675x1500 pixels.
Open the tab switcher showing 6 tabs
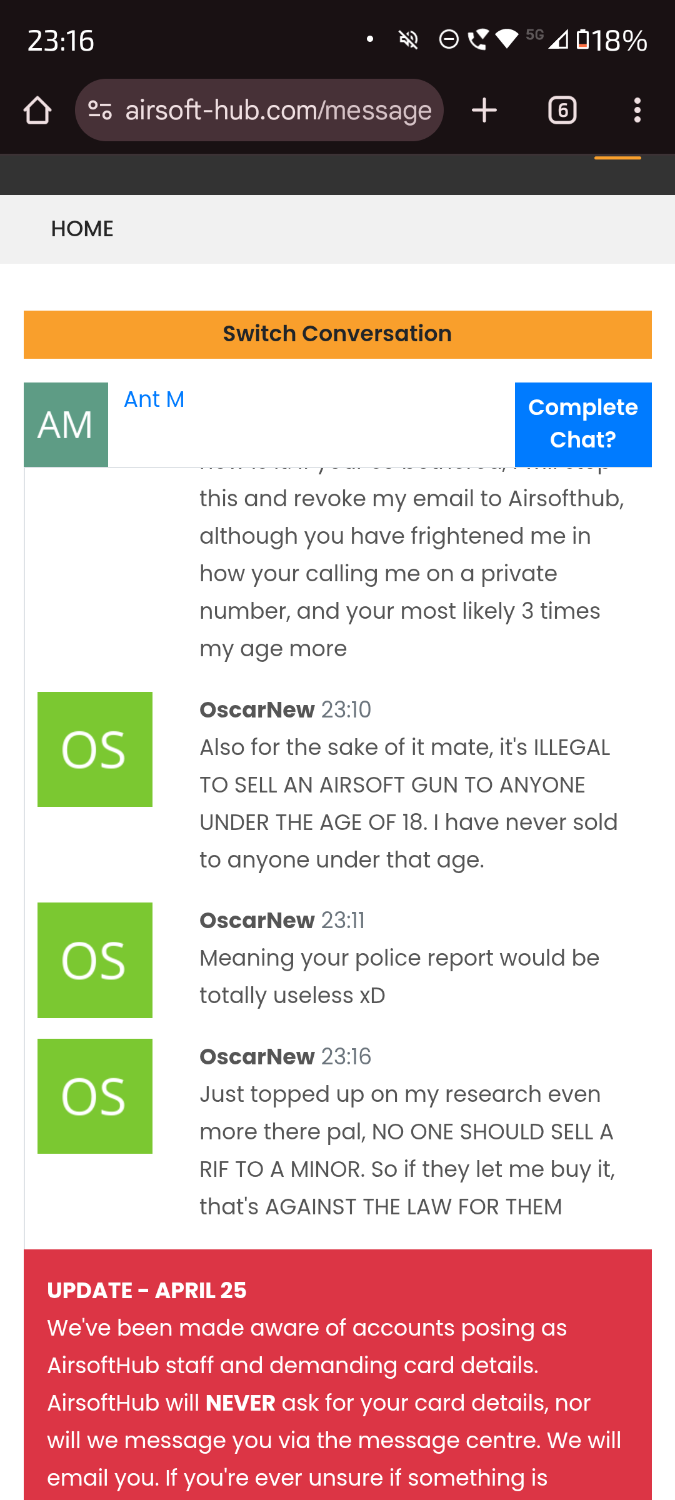562,110
